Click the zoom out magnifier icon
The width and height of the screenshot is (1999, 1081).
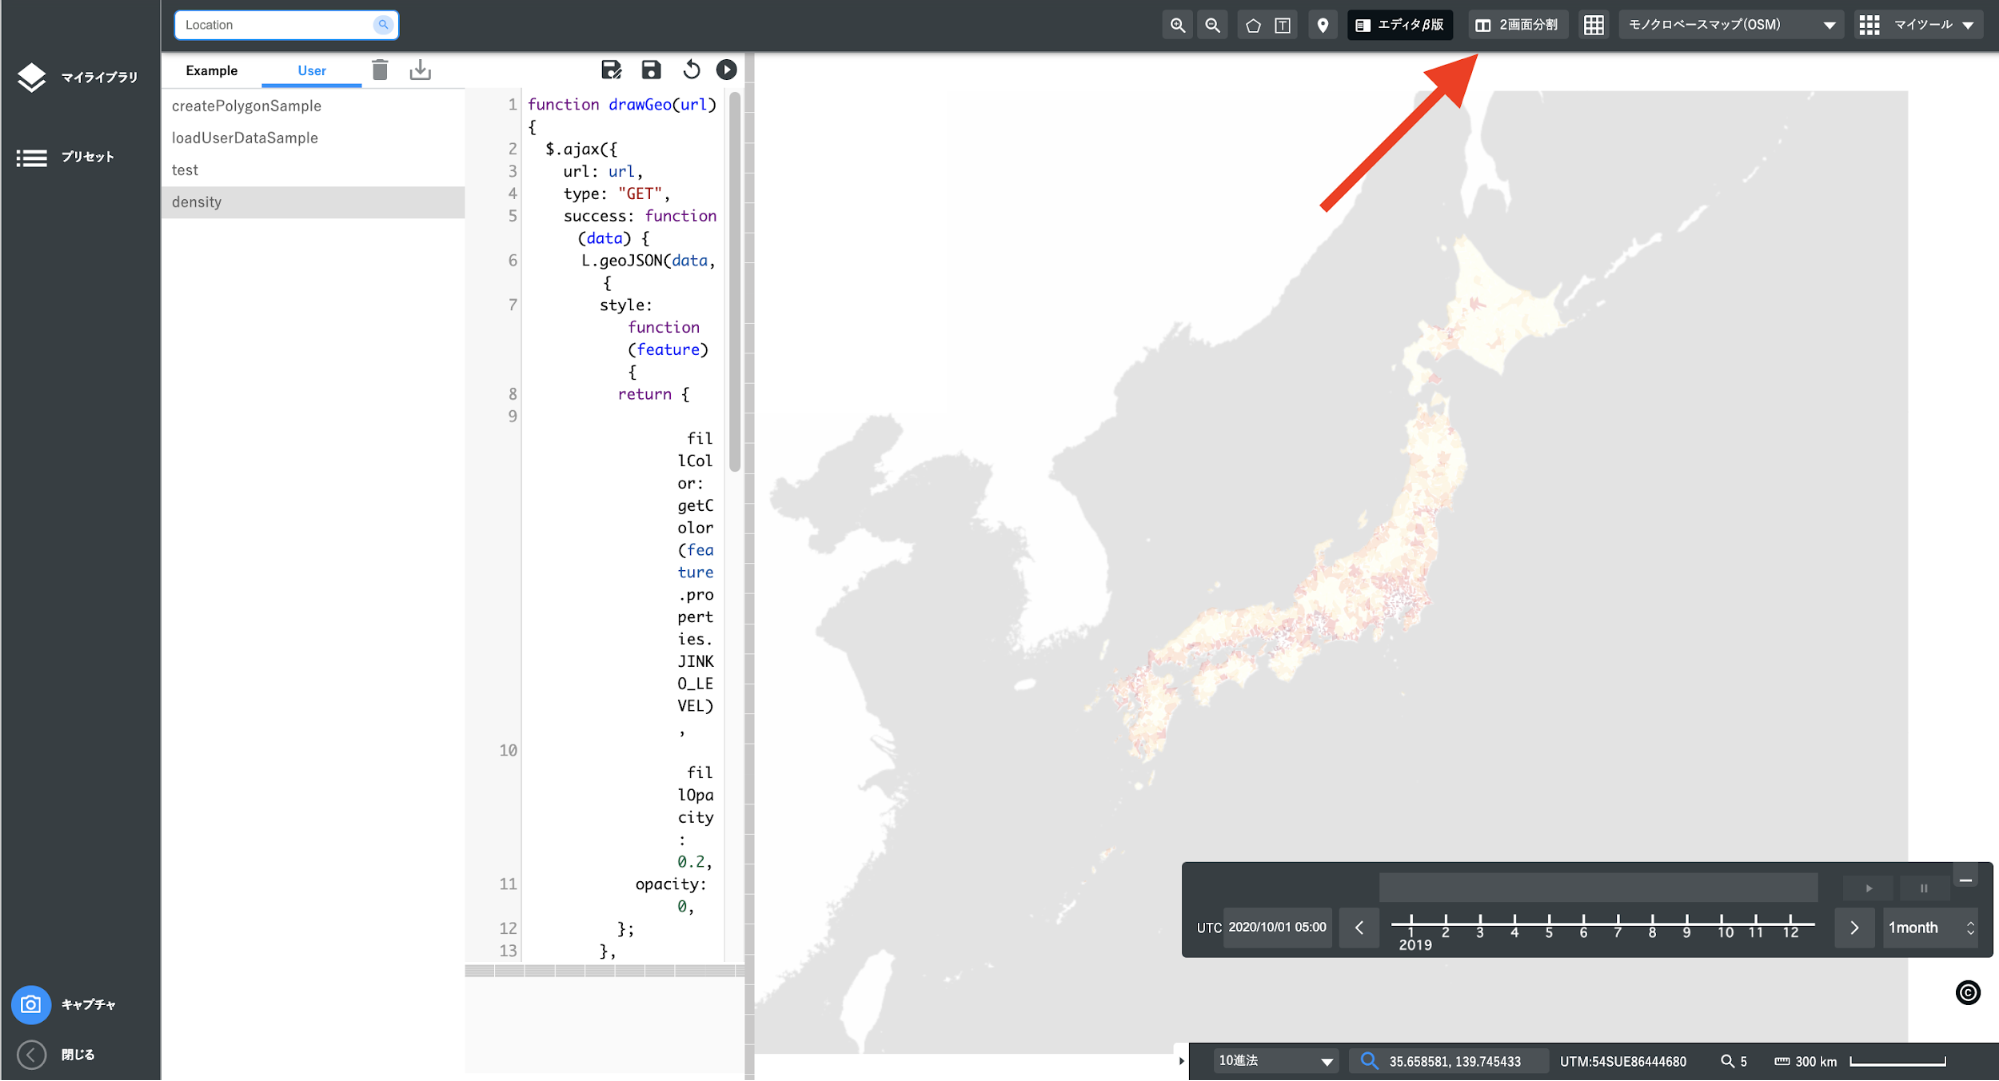(x=1212, y=25)
